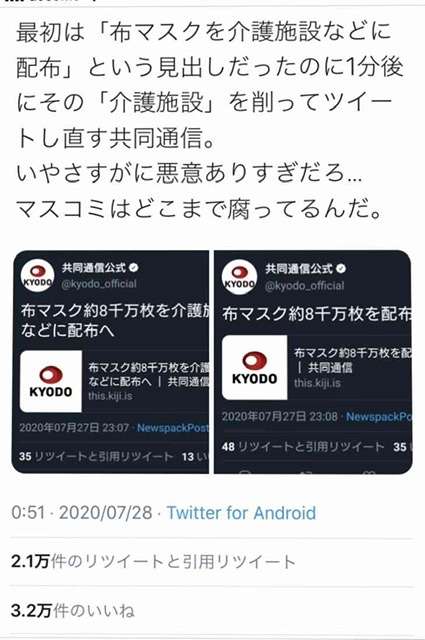Click the 0:51 · 2020/07/28 timestamp
This screenshot has height=640, width=425.
point(82,513)
